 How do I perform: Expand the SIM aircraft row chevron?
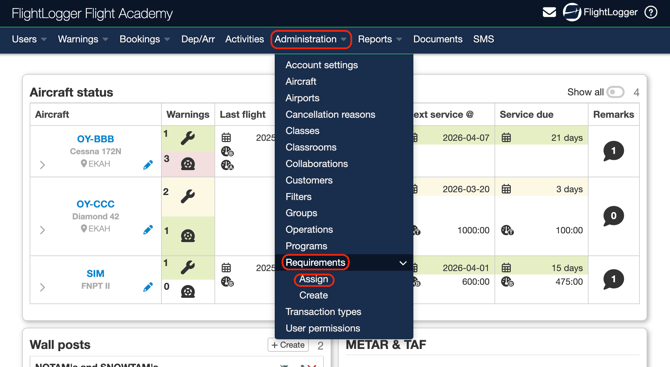[x=42, y=287]
